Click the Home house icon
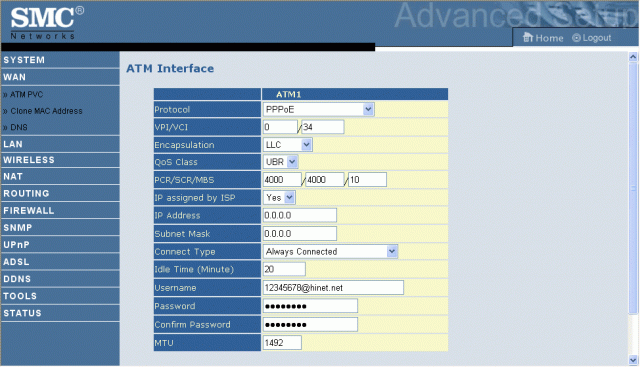Screen dimensions: 640x367 click(x=528, y=38)
